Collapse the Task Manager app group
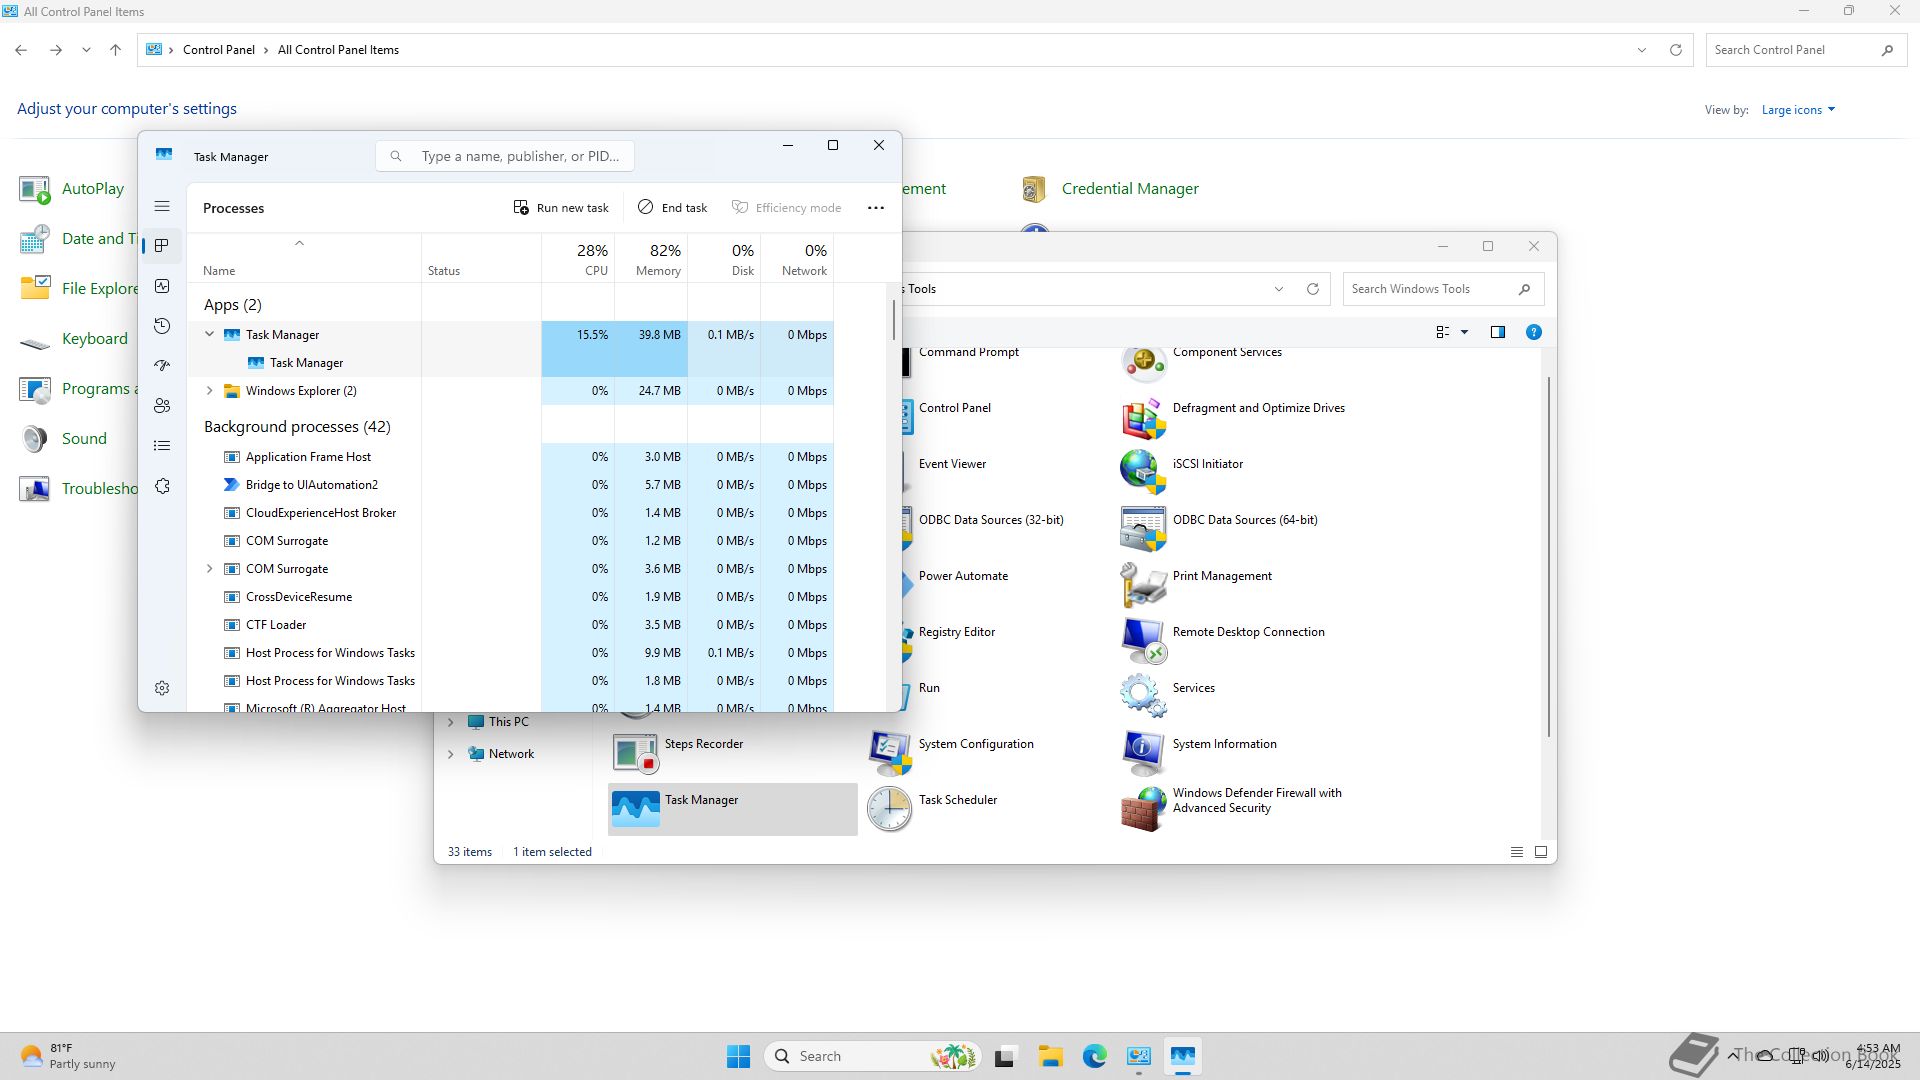 coord(209,335)
